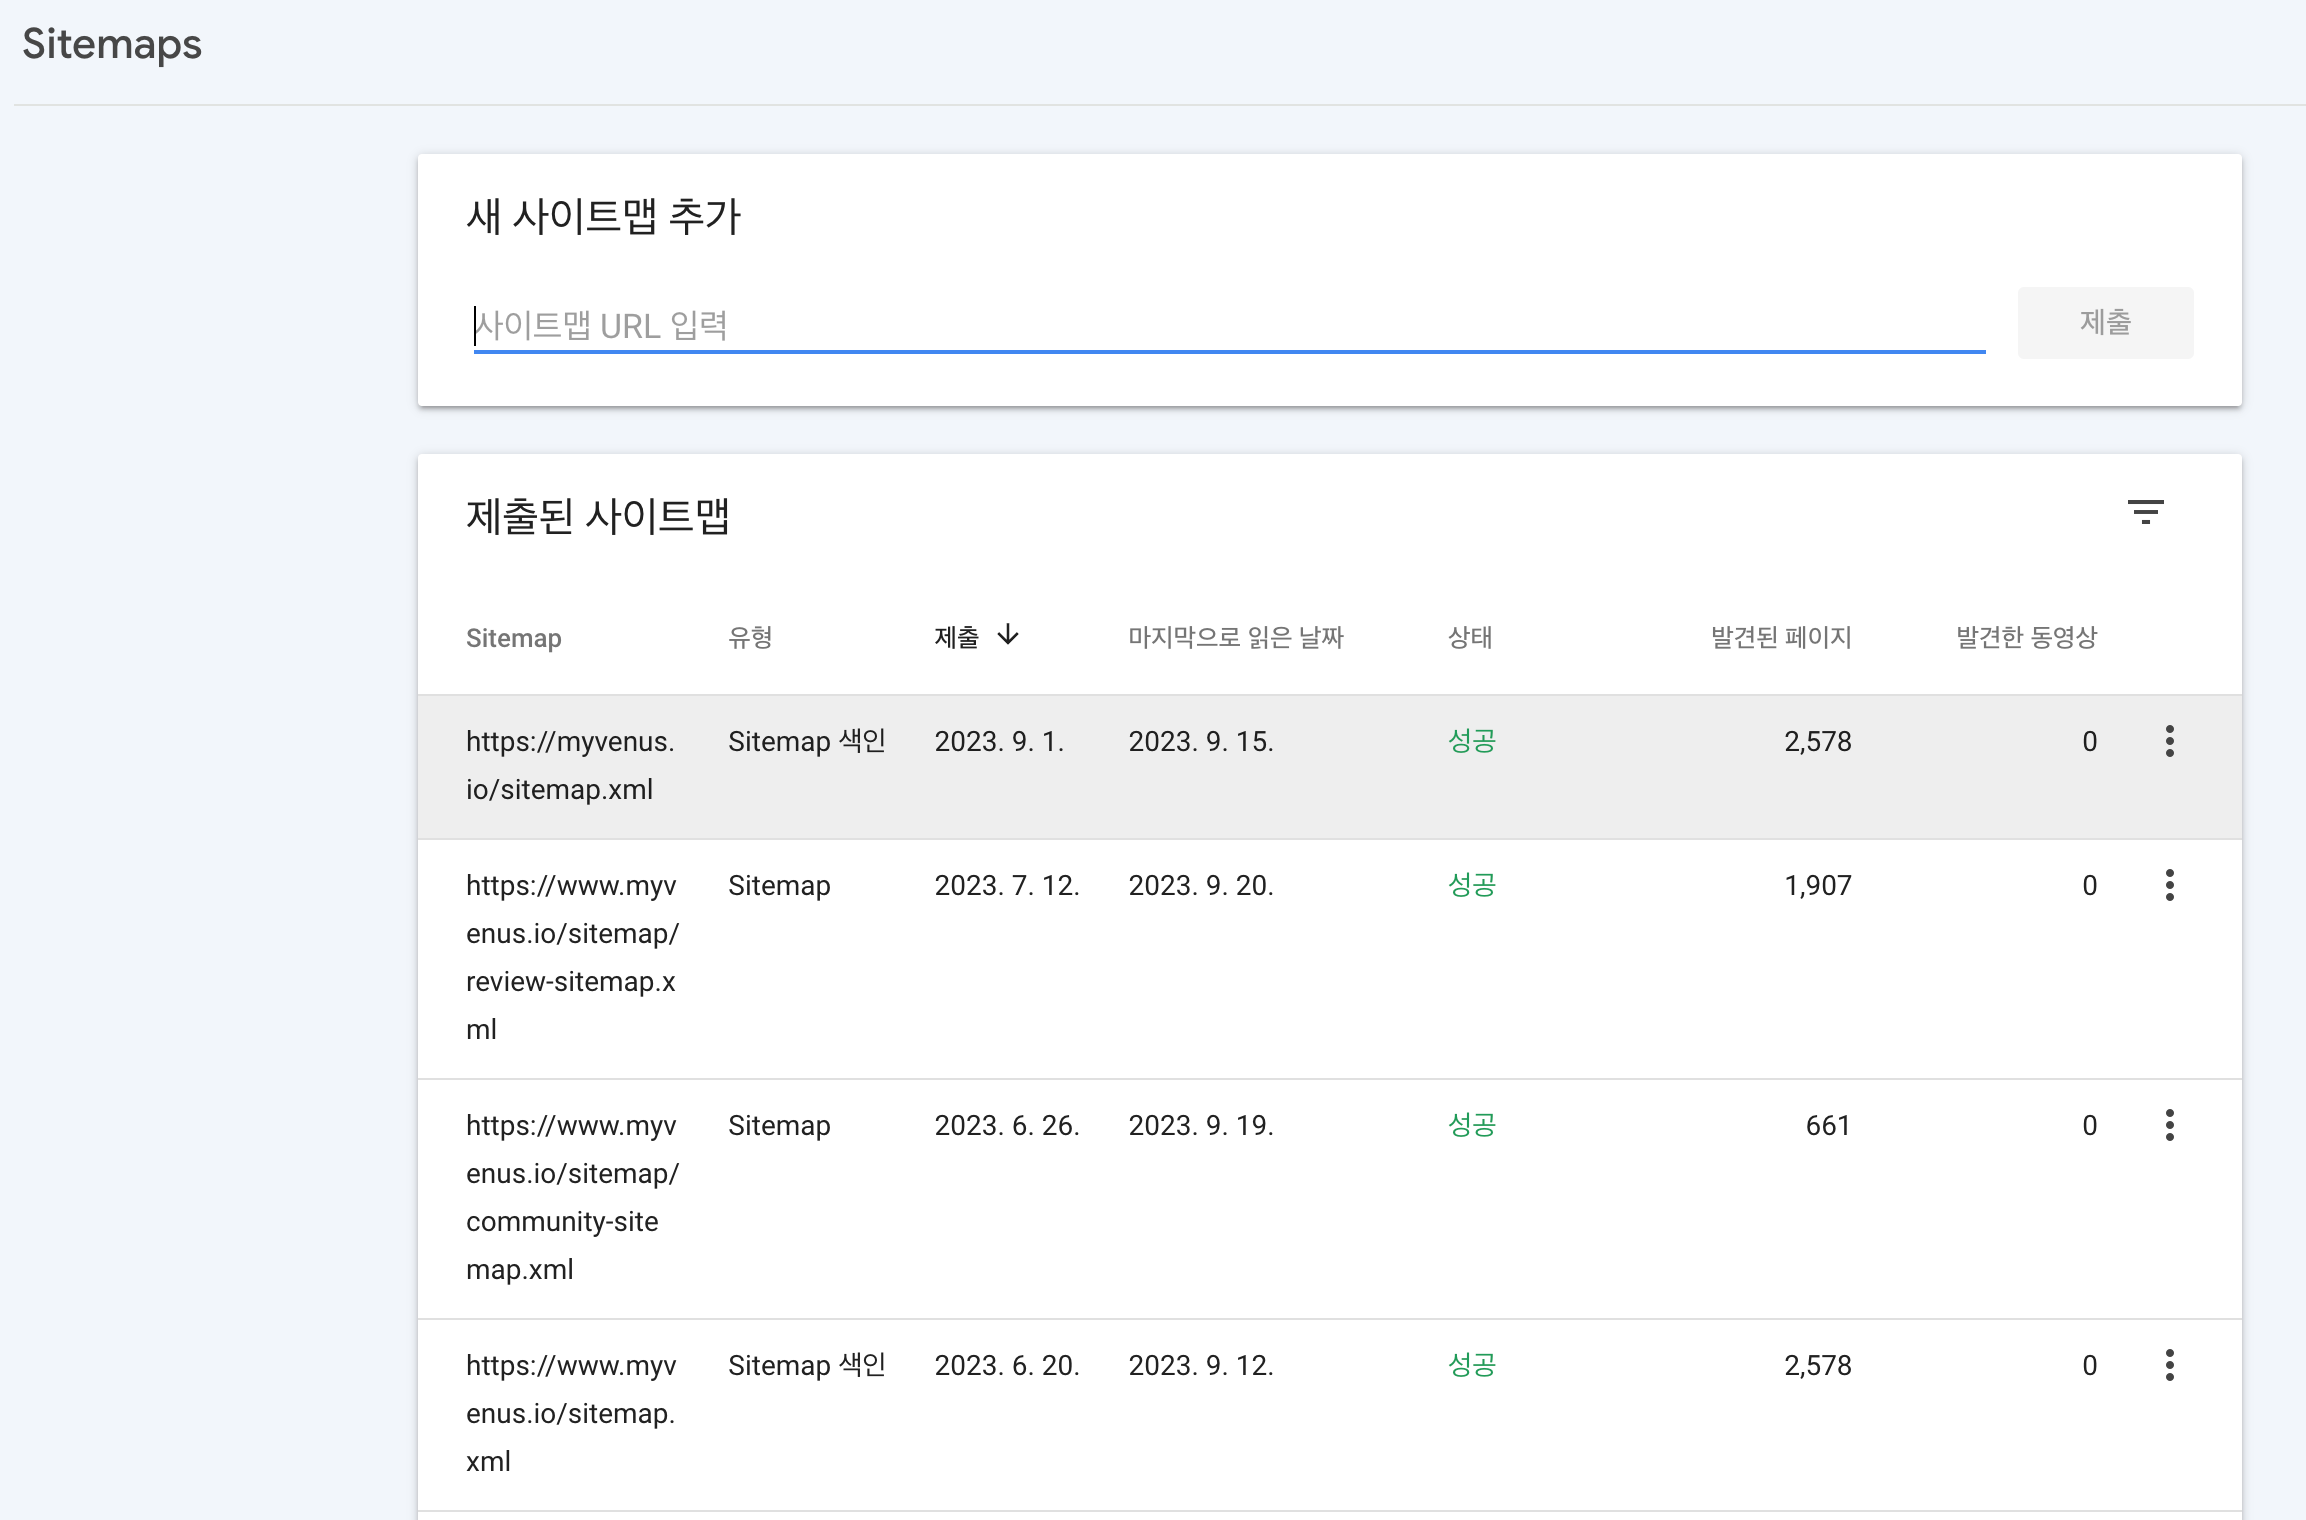This screenshot has width=2306, height=1520.
Task: Click the Sitemaps page title
Action: [112, 44]
